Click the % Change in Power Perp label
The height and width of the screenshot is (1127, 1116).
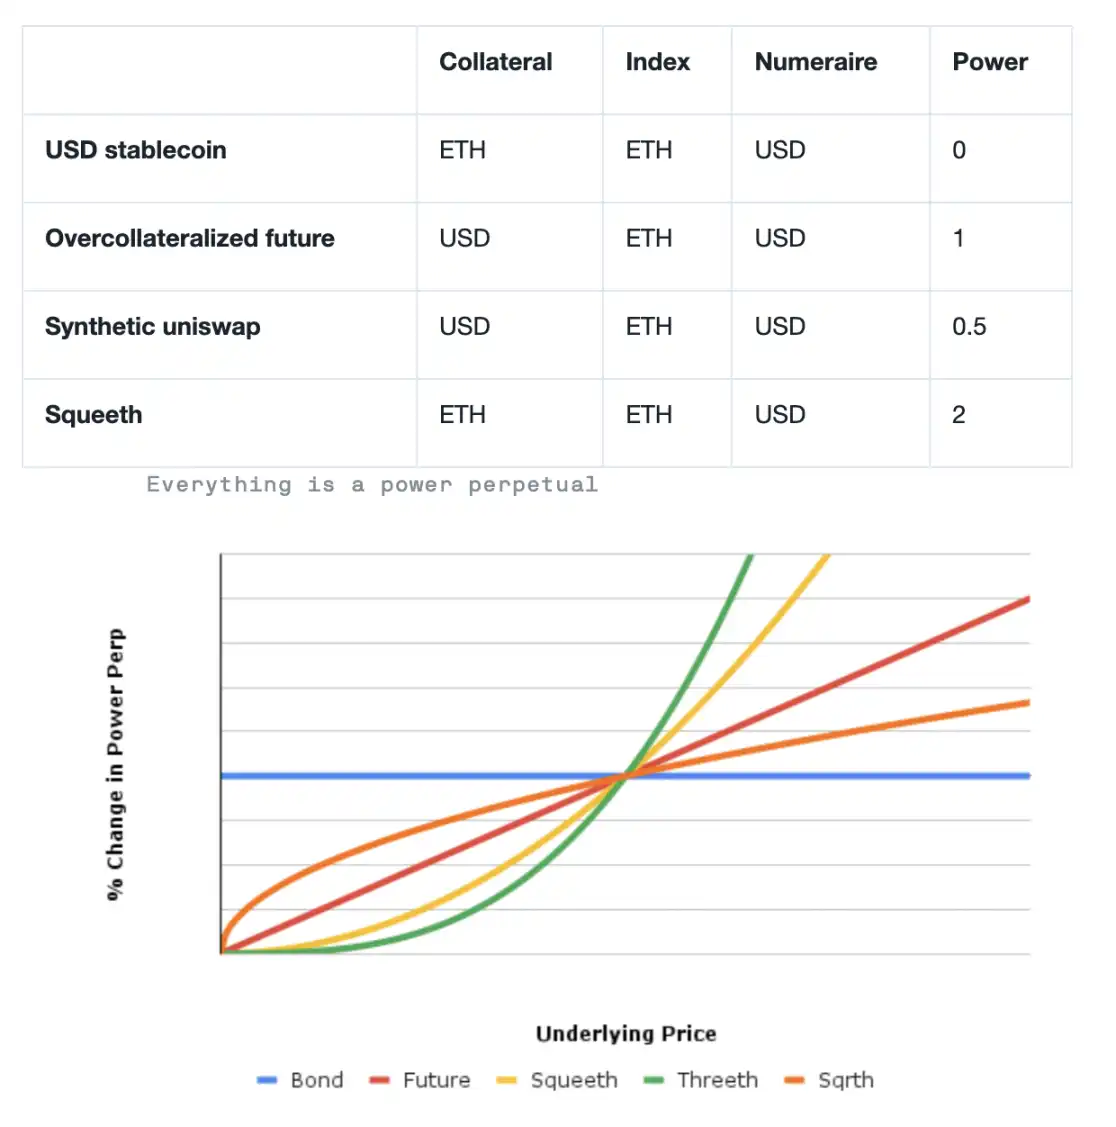tap(116, 764)
